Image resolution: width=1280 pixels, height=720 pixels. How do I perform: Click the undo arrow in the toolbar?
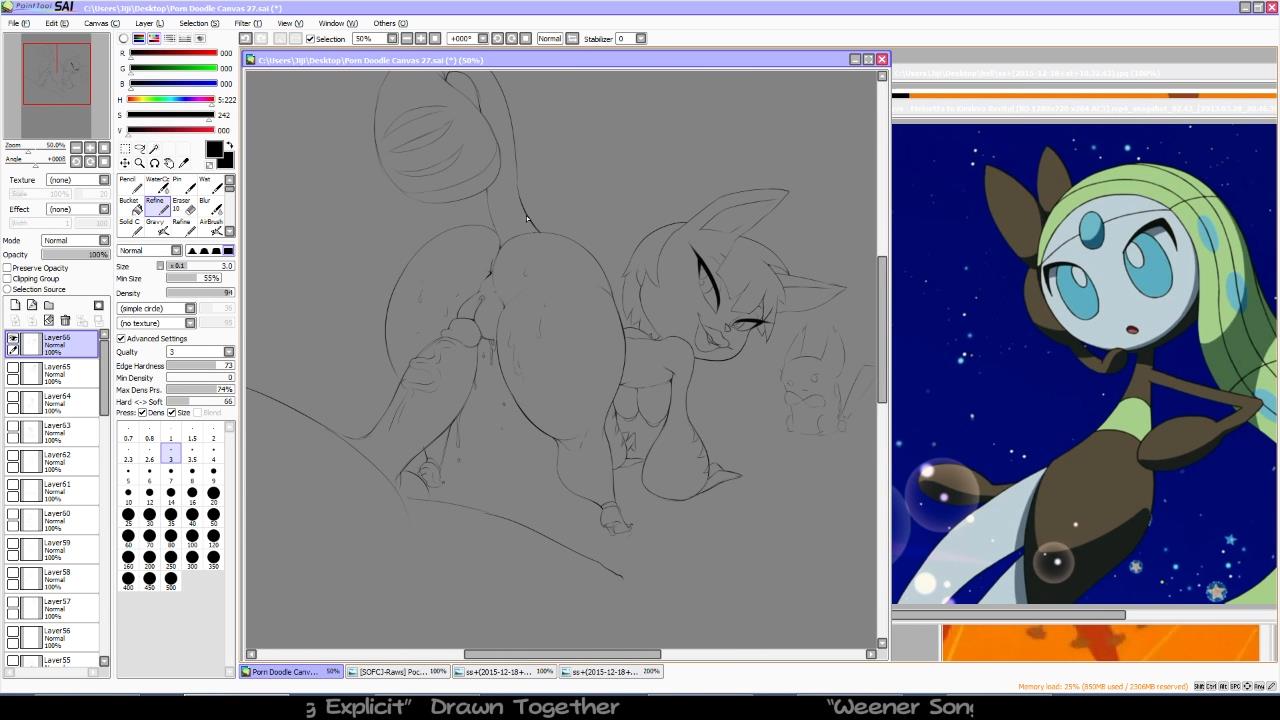(245, 38)
